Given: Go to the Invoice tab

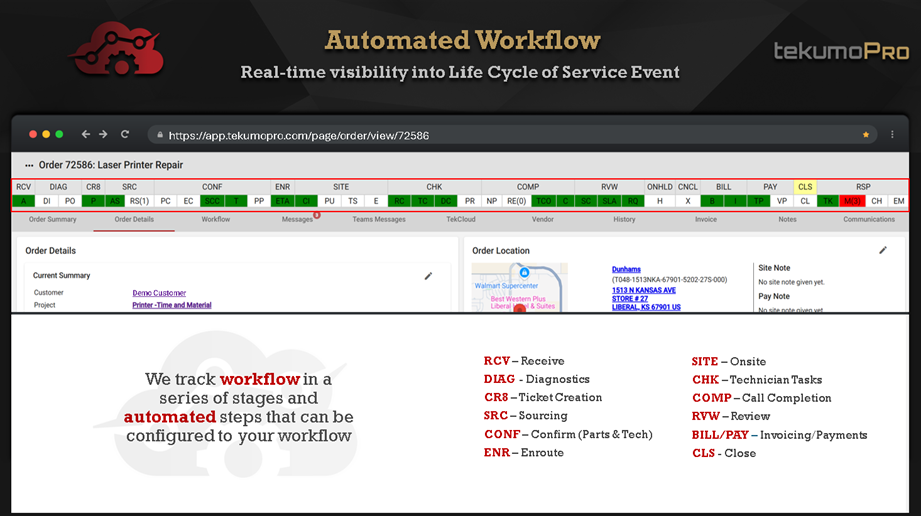Looking at the screenshot, I should (x=706, y=219).
